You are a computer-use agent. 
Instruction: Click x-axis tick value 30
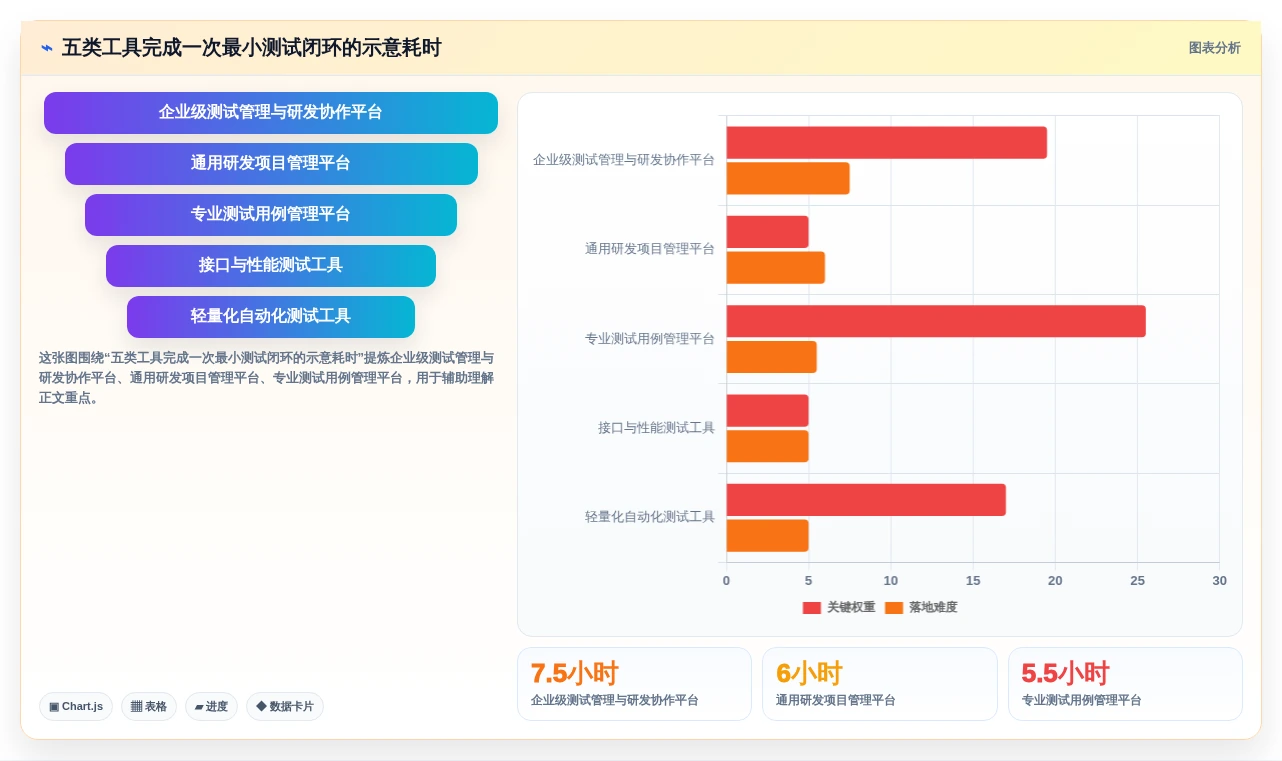[1219, 581]
